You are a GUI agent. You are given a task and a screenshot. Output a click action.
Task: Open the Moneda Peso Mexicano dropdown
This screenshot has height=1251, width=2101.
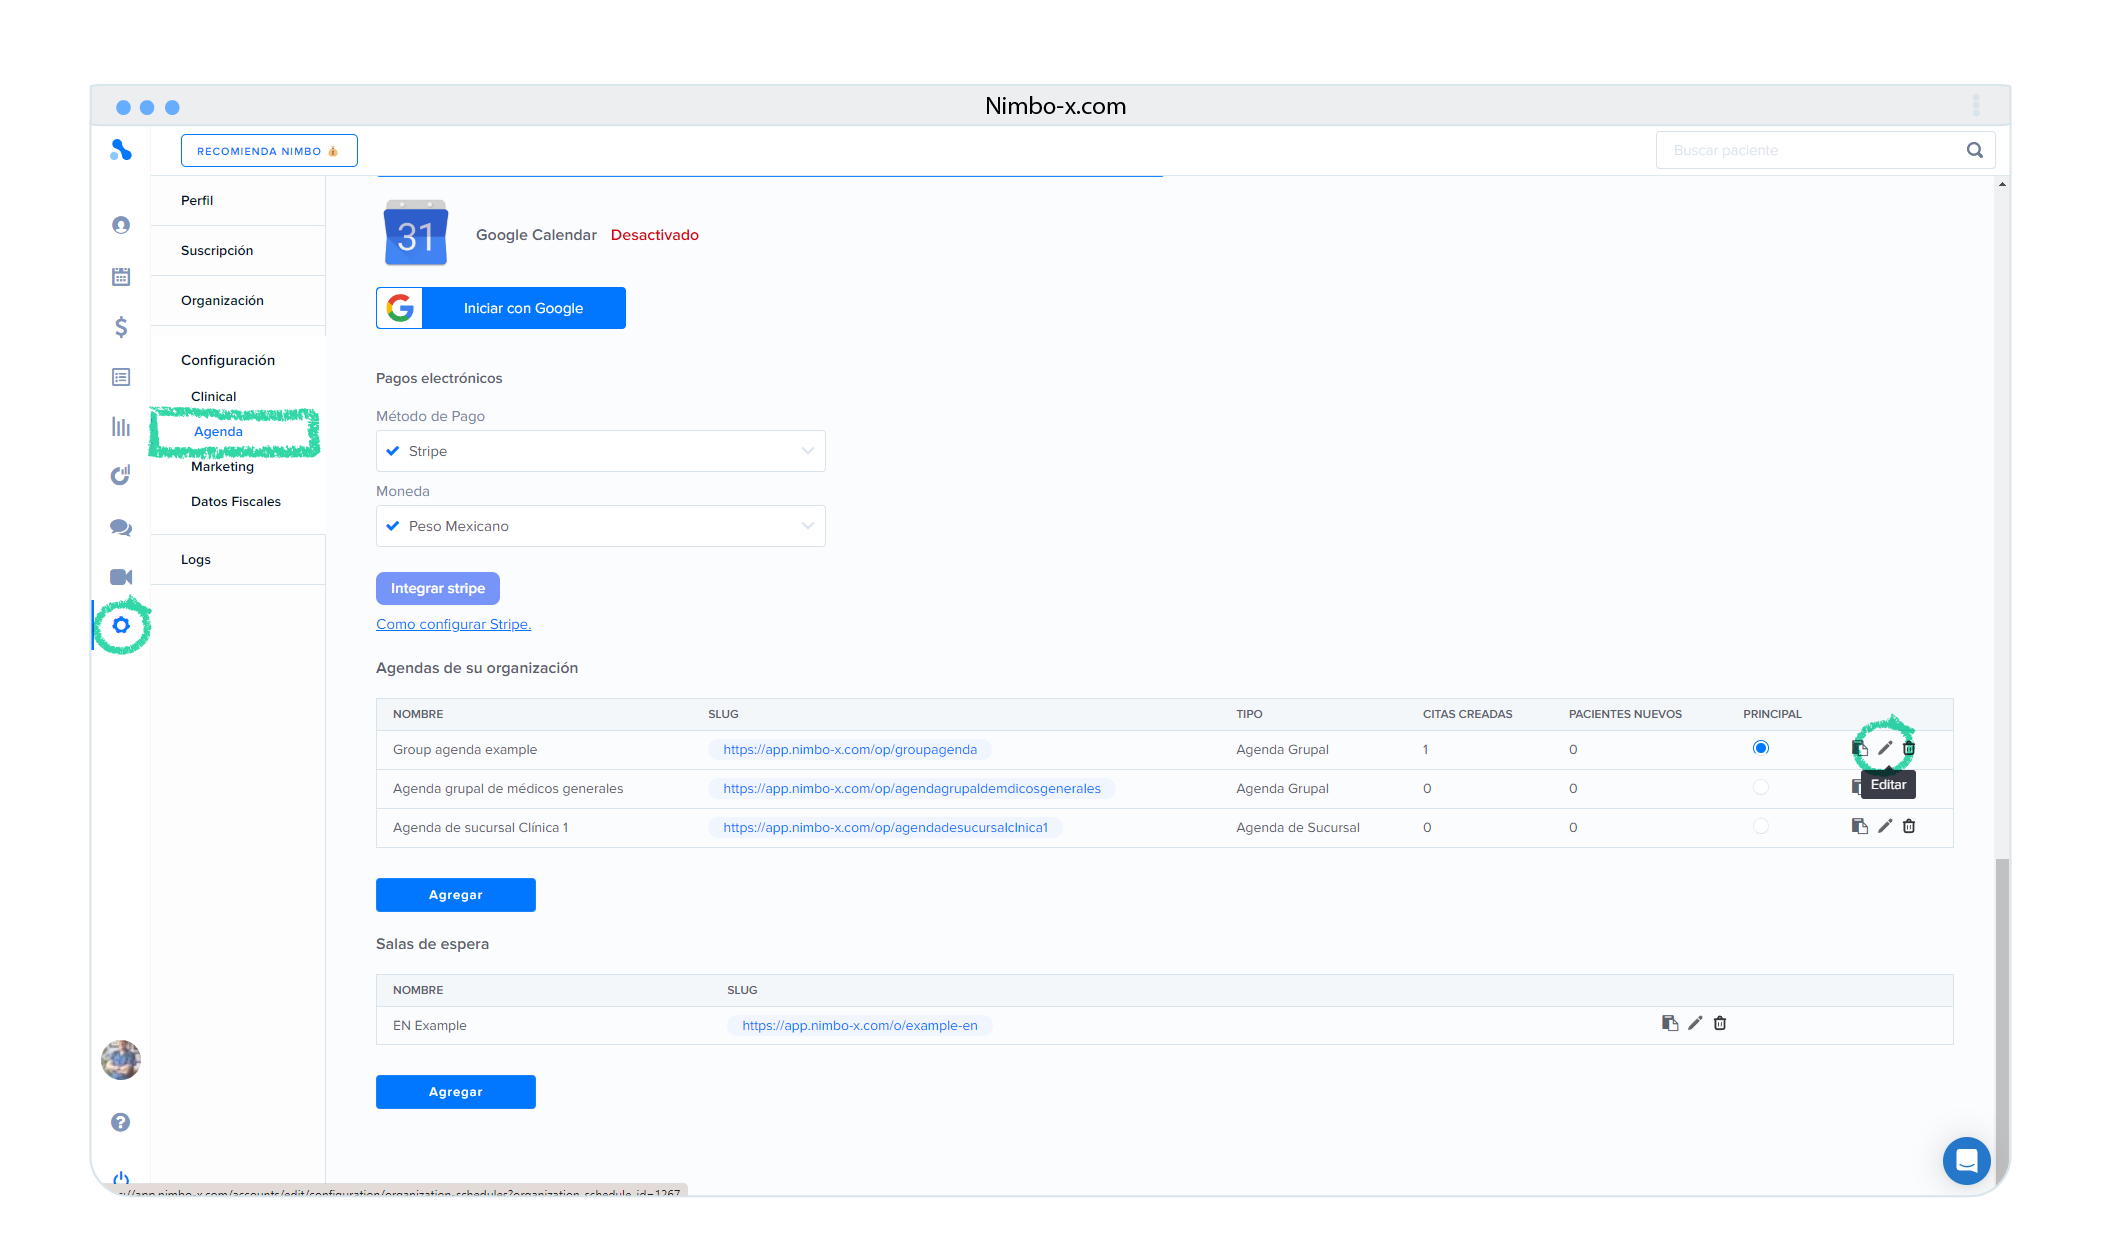click(x=600, y=526)
